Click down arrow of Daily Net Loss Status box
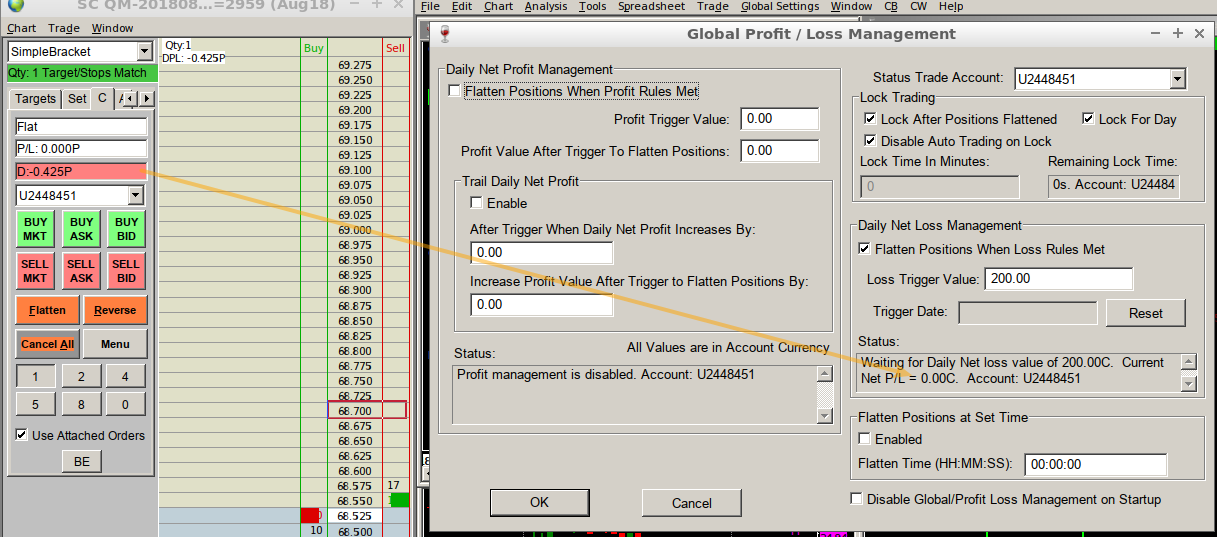This screenshot has height=537, width=1217. (x=1189, y=383)
